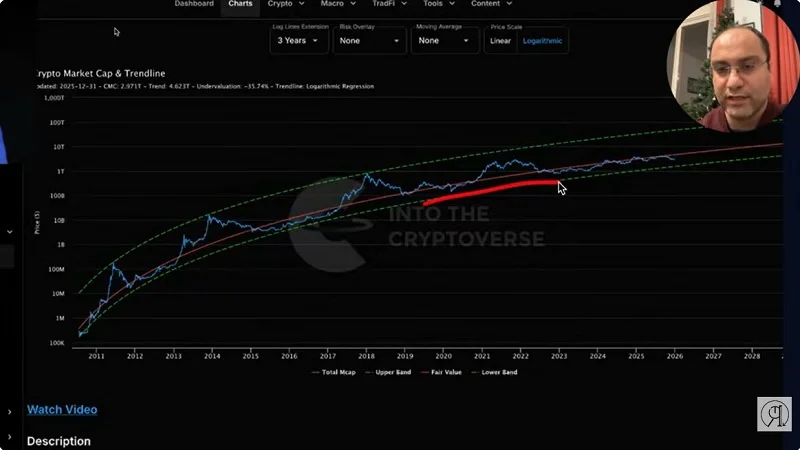
Task: Click the notification bell icon
Action: (777, 4)
